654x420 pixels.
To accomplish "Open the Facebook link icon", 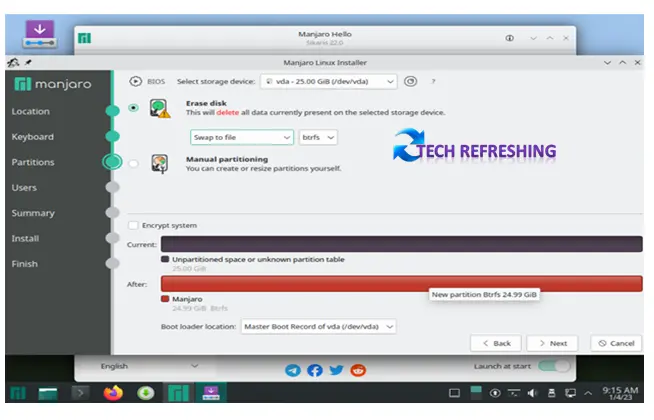I will pyautogui.click(x=314, y=370).
